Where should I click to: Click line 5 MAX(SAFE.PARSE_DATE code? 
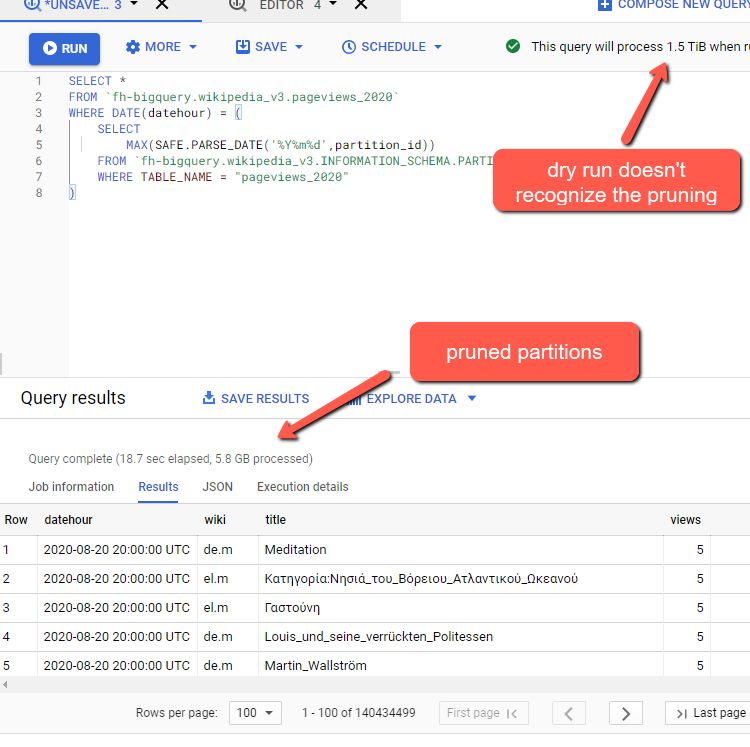pos(280,145)
